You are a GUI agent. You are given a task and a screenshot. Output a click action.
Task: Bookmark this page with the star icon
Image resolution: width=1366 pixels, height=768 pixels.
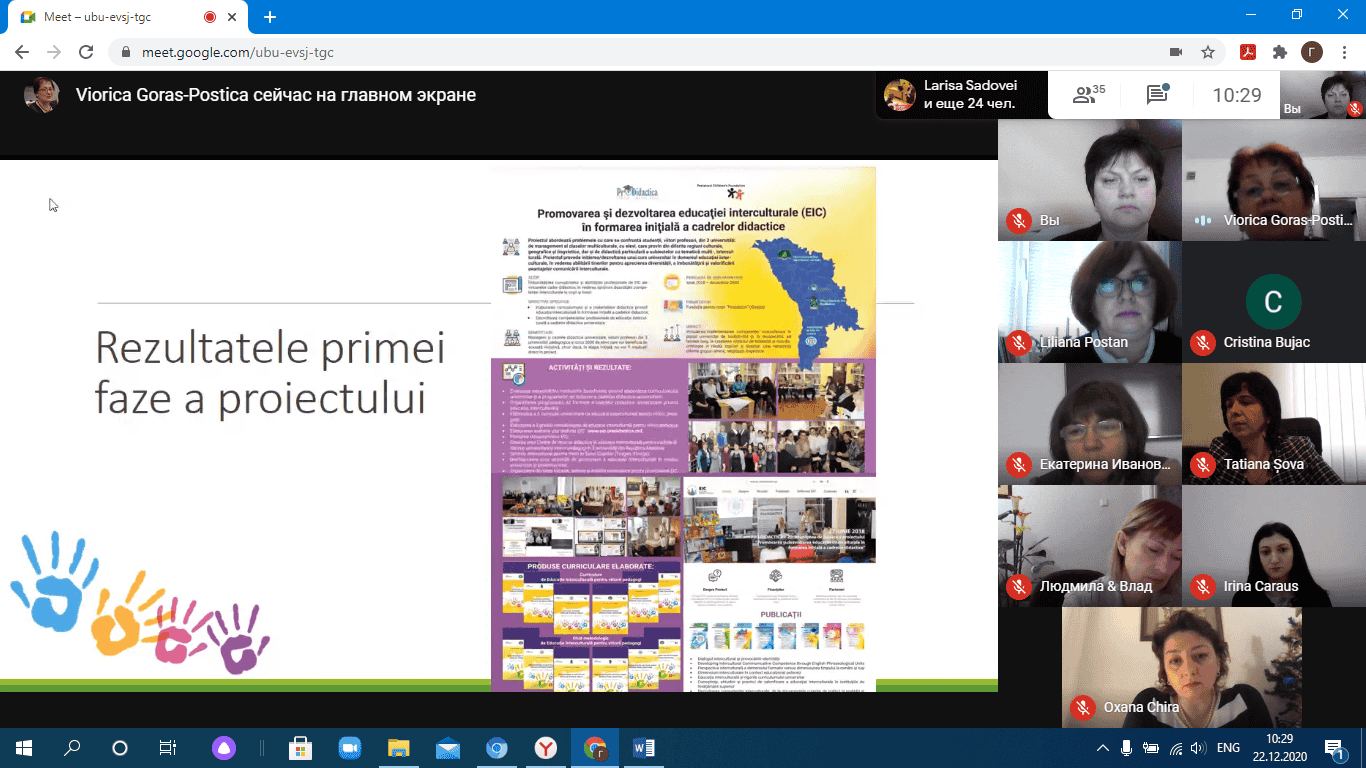click(1207, 52)
